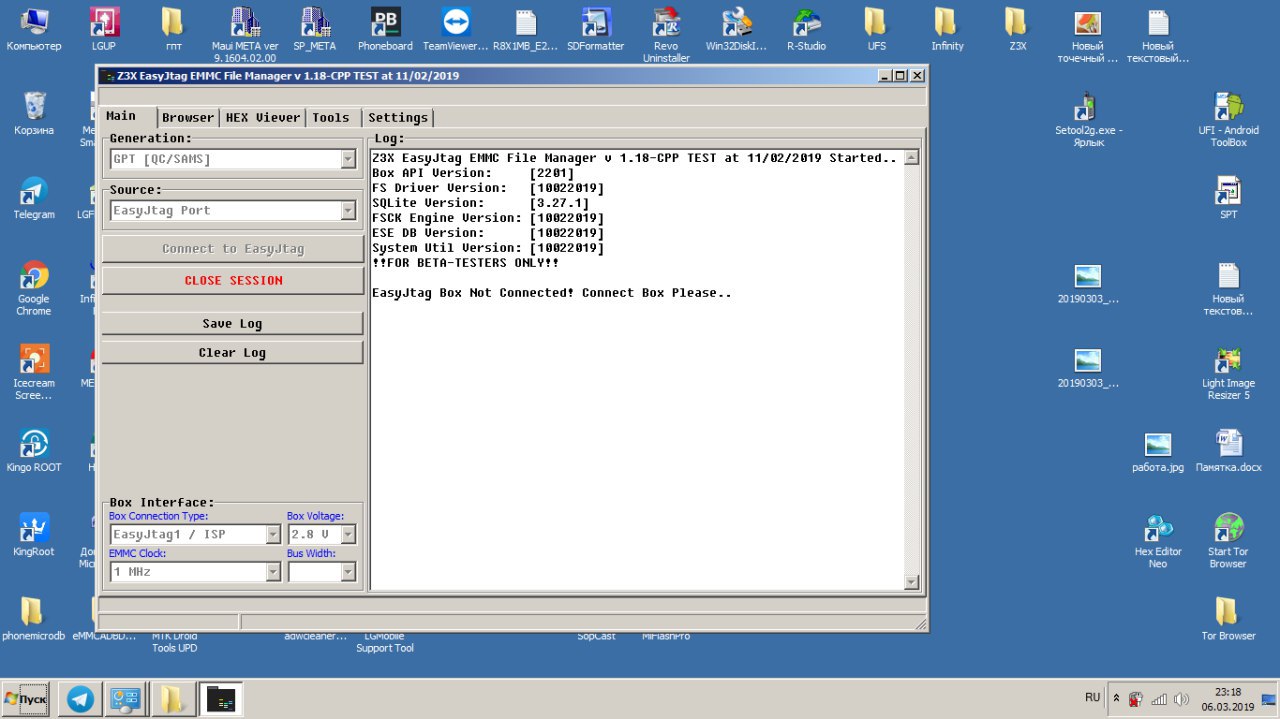Click the 'Box Not Connected' log line
The image size is (1280, 719).
(552, 293)
